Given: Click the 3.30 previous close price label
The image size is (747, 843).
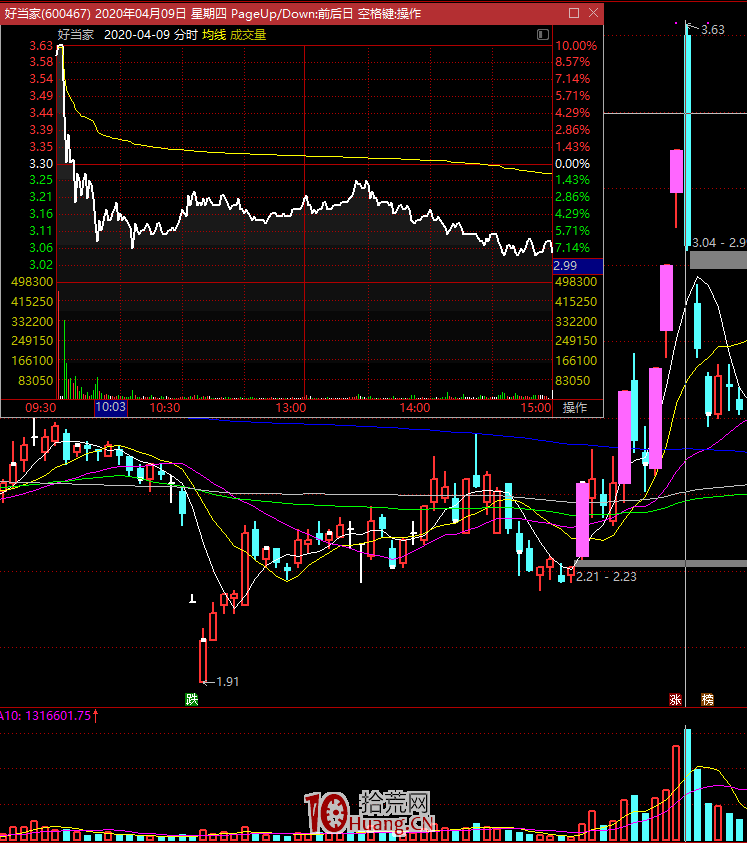Looking at the screenshot, I should click(41, 163).
